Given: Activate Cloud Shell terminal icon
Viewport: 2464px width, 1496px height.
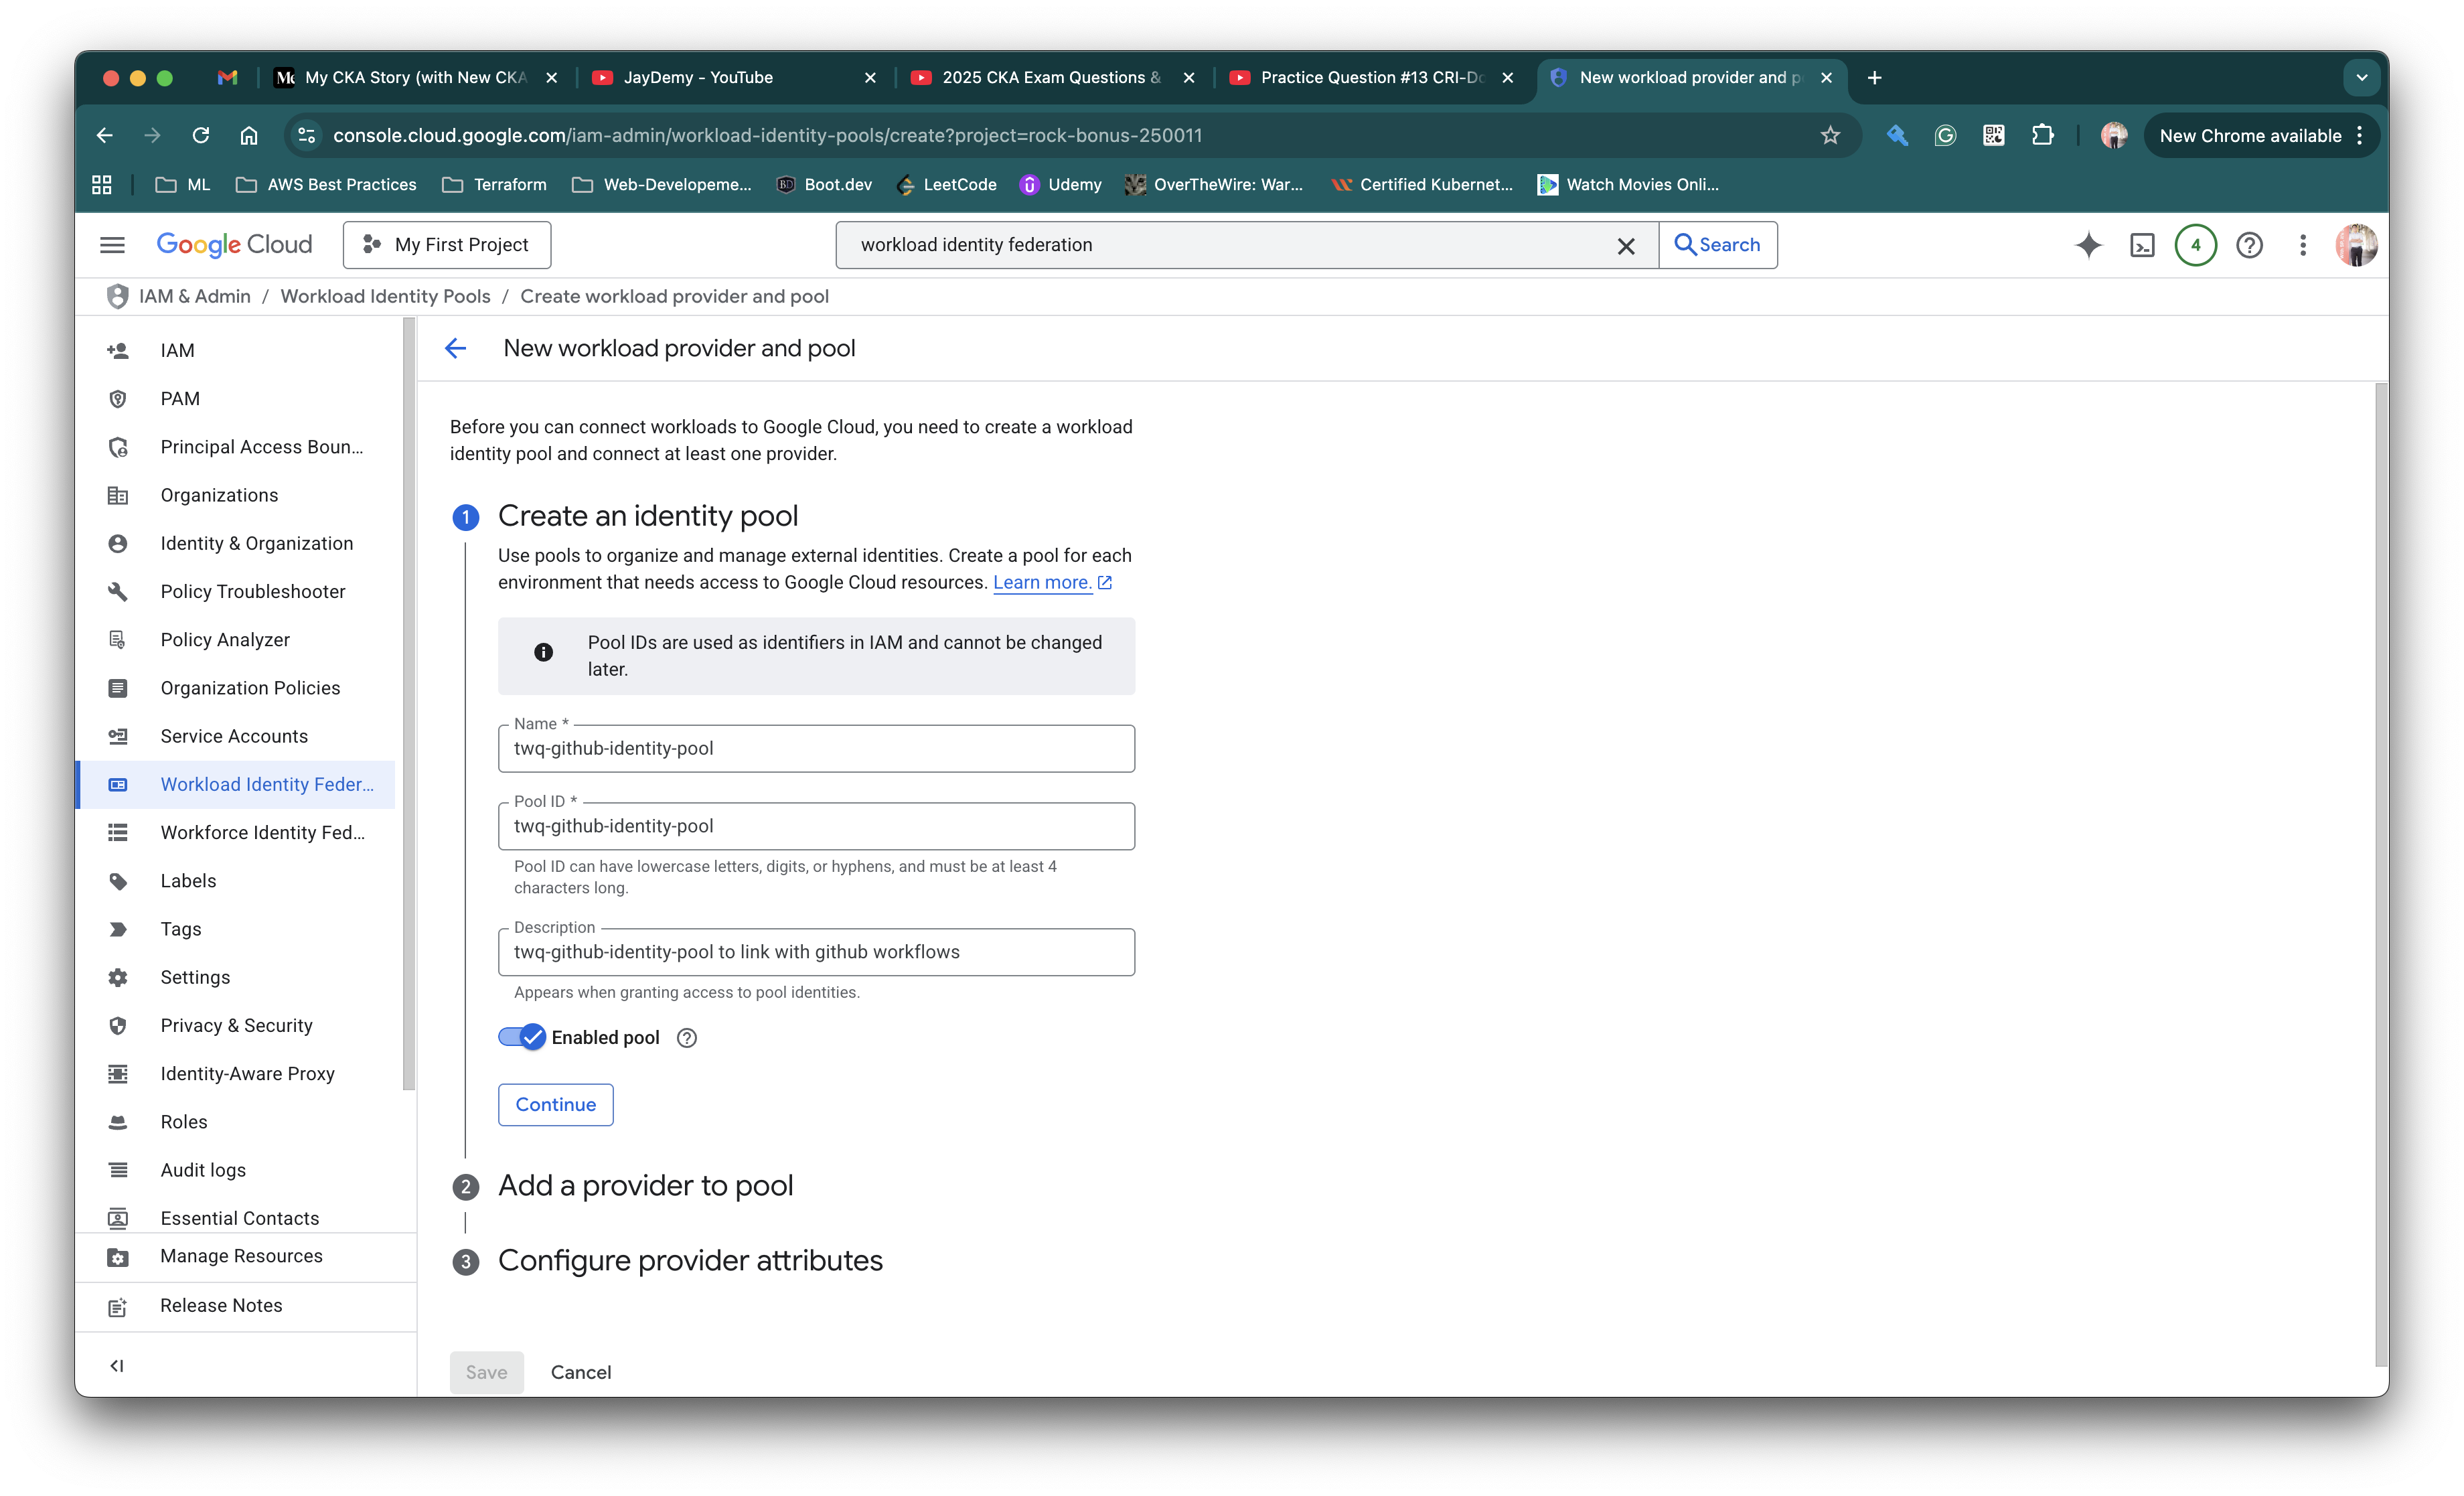Looking at the screenshot, I should click(x=2142, y=245).
